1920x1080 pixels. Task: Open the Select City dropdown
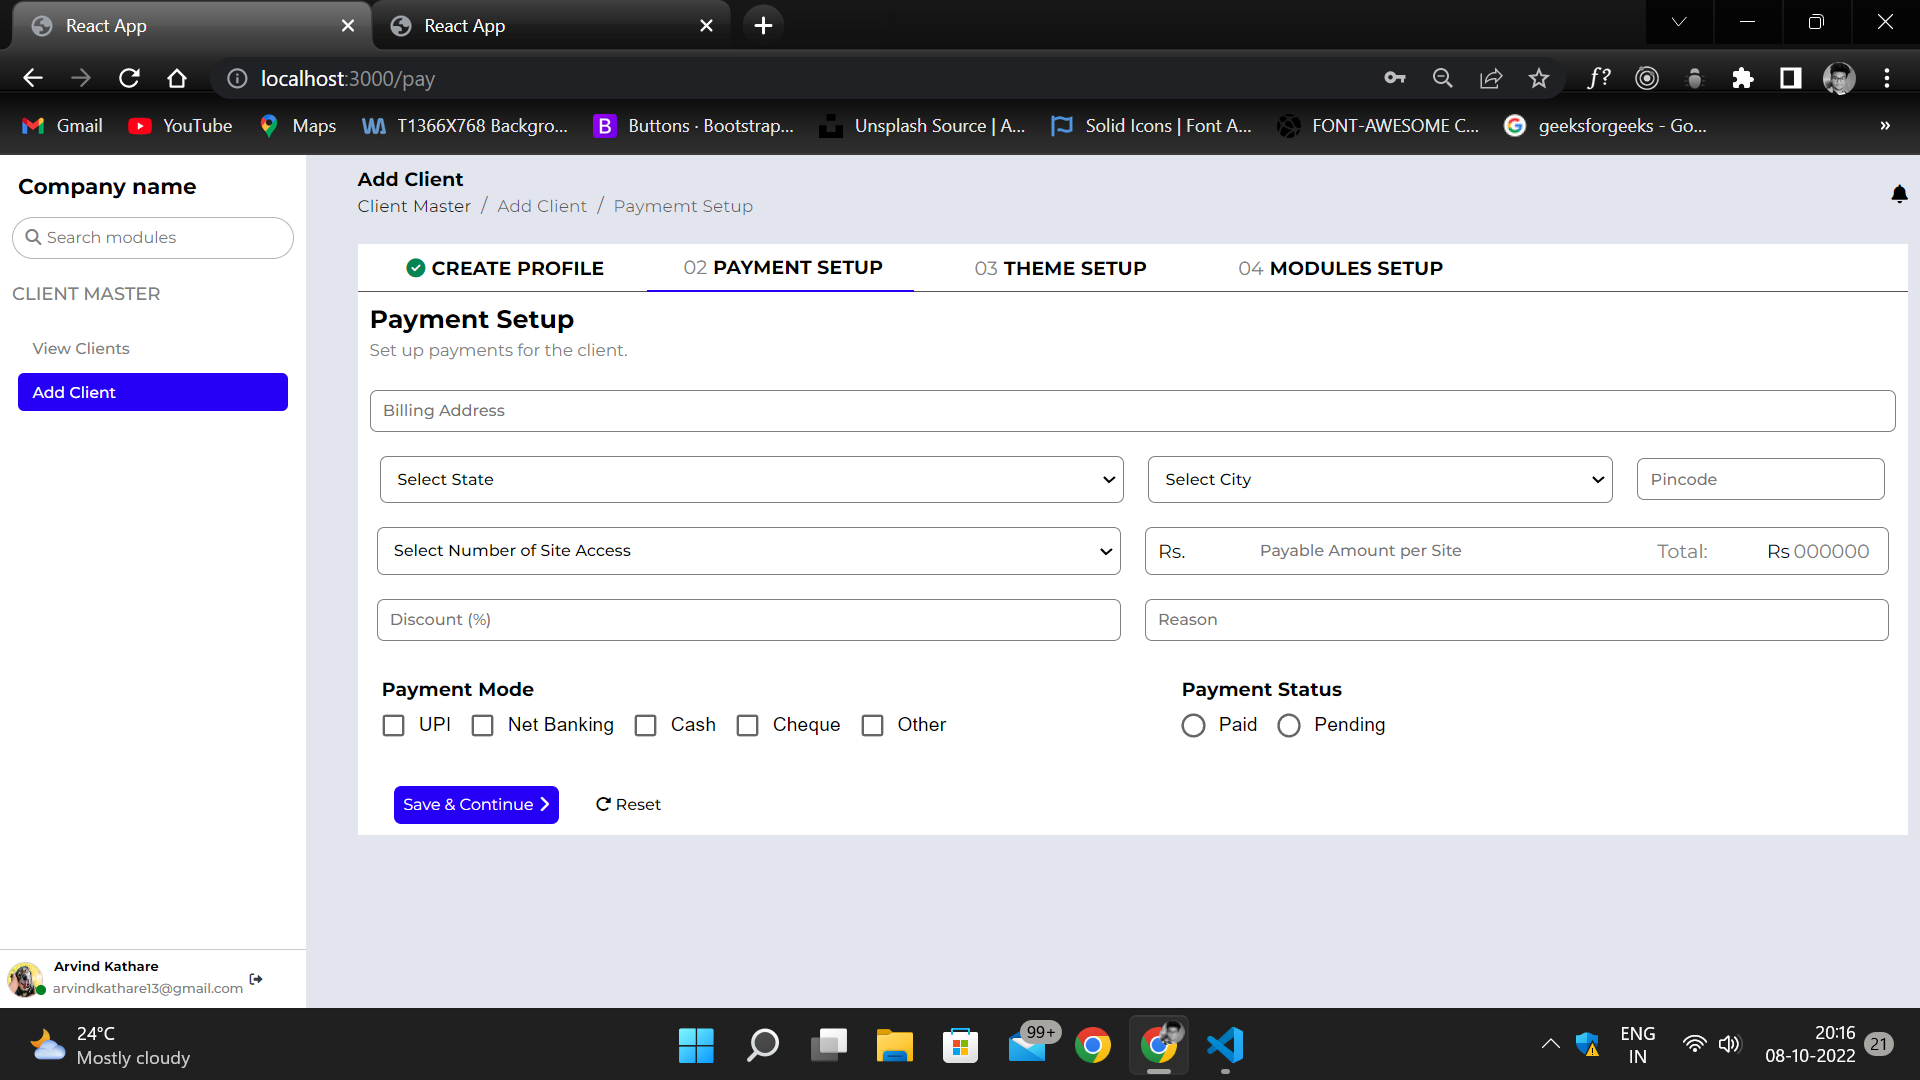pyautogui.click(x=1380, y=480)
